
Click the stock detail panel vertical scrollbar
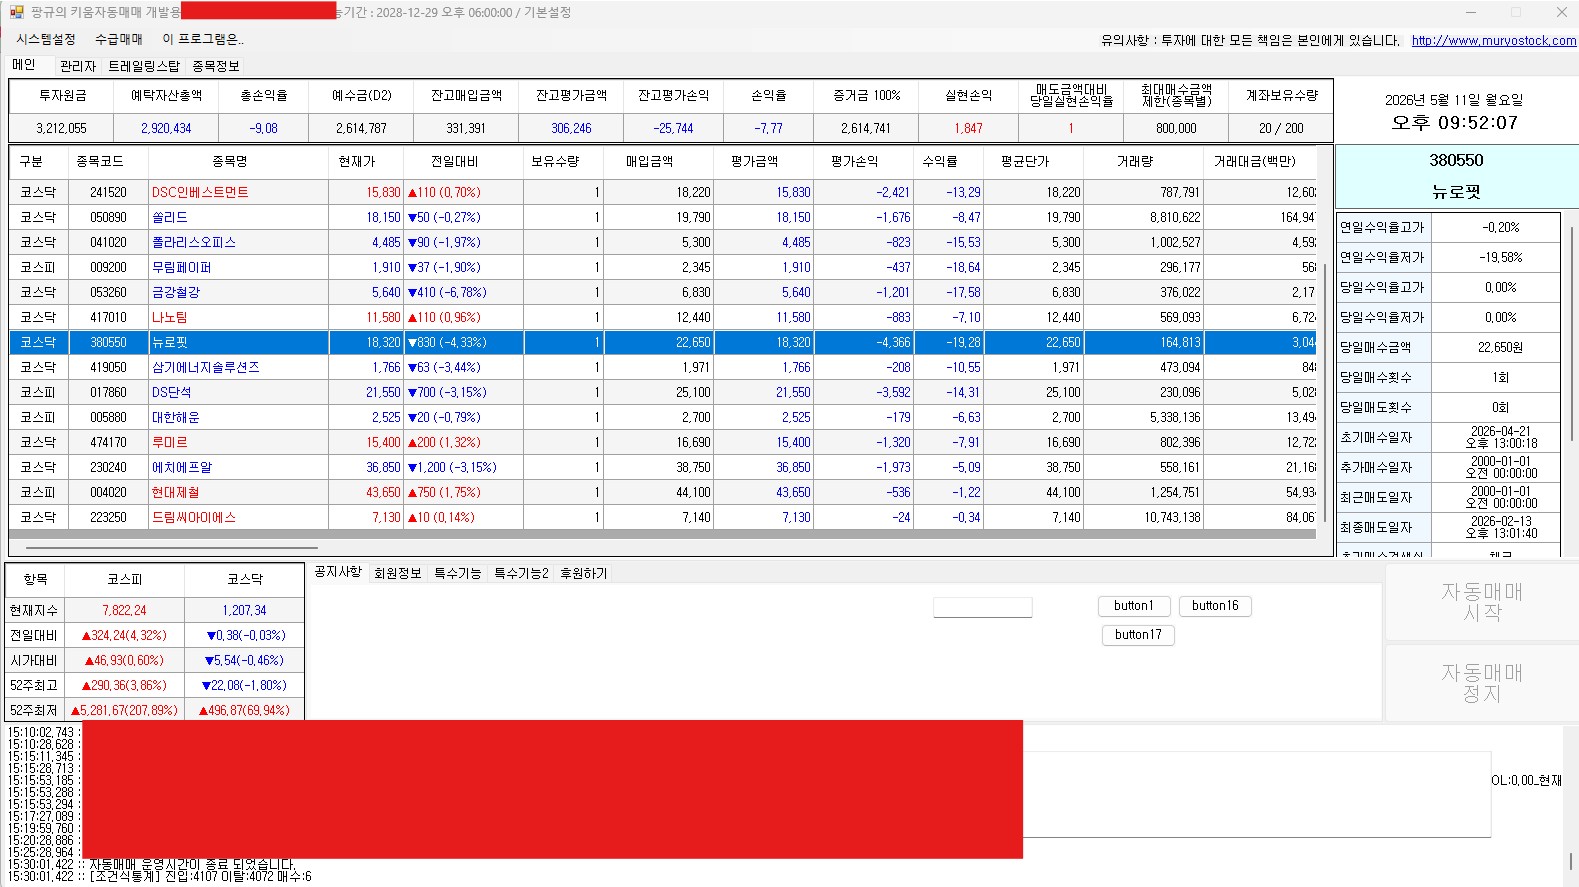coord(1570,334)
